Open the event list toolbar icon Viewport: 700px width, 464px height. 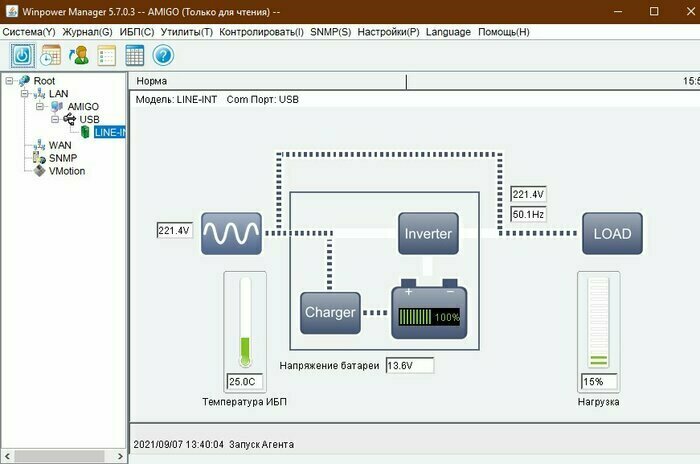point(107,55)
